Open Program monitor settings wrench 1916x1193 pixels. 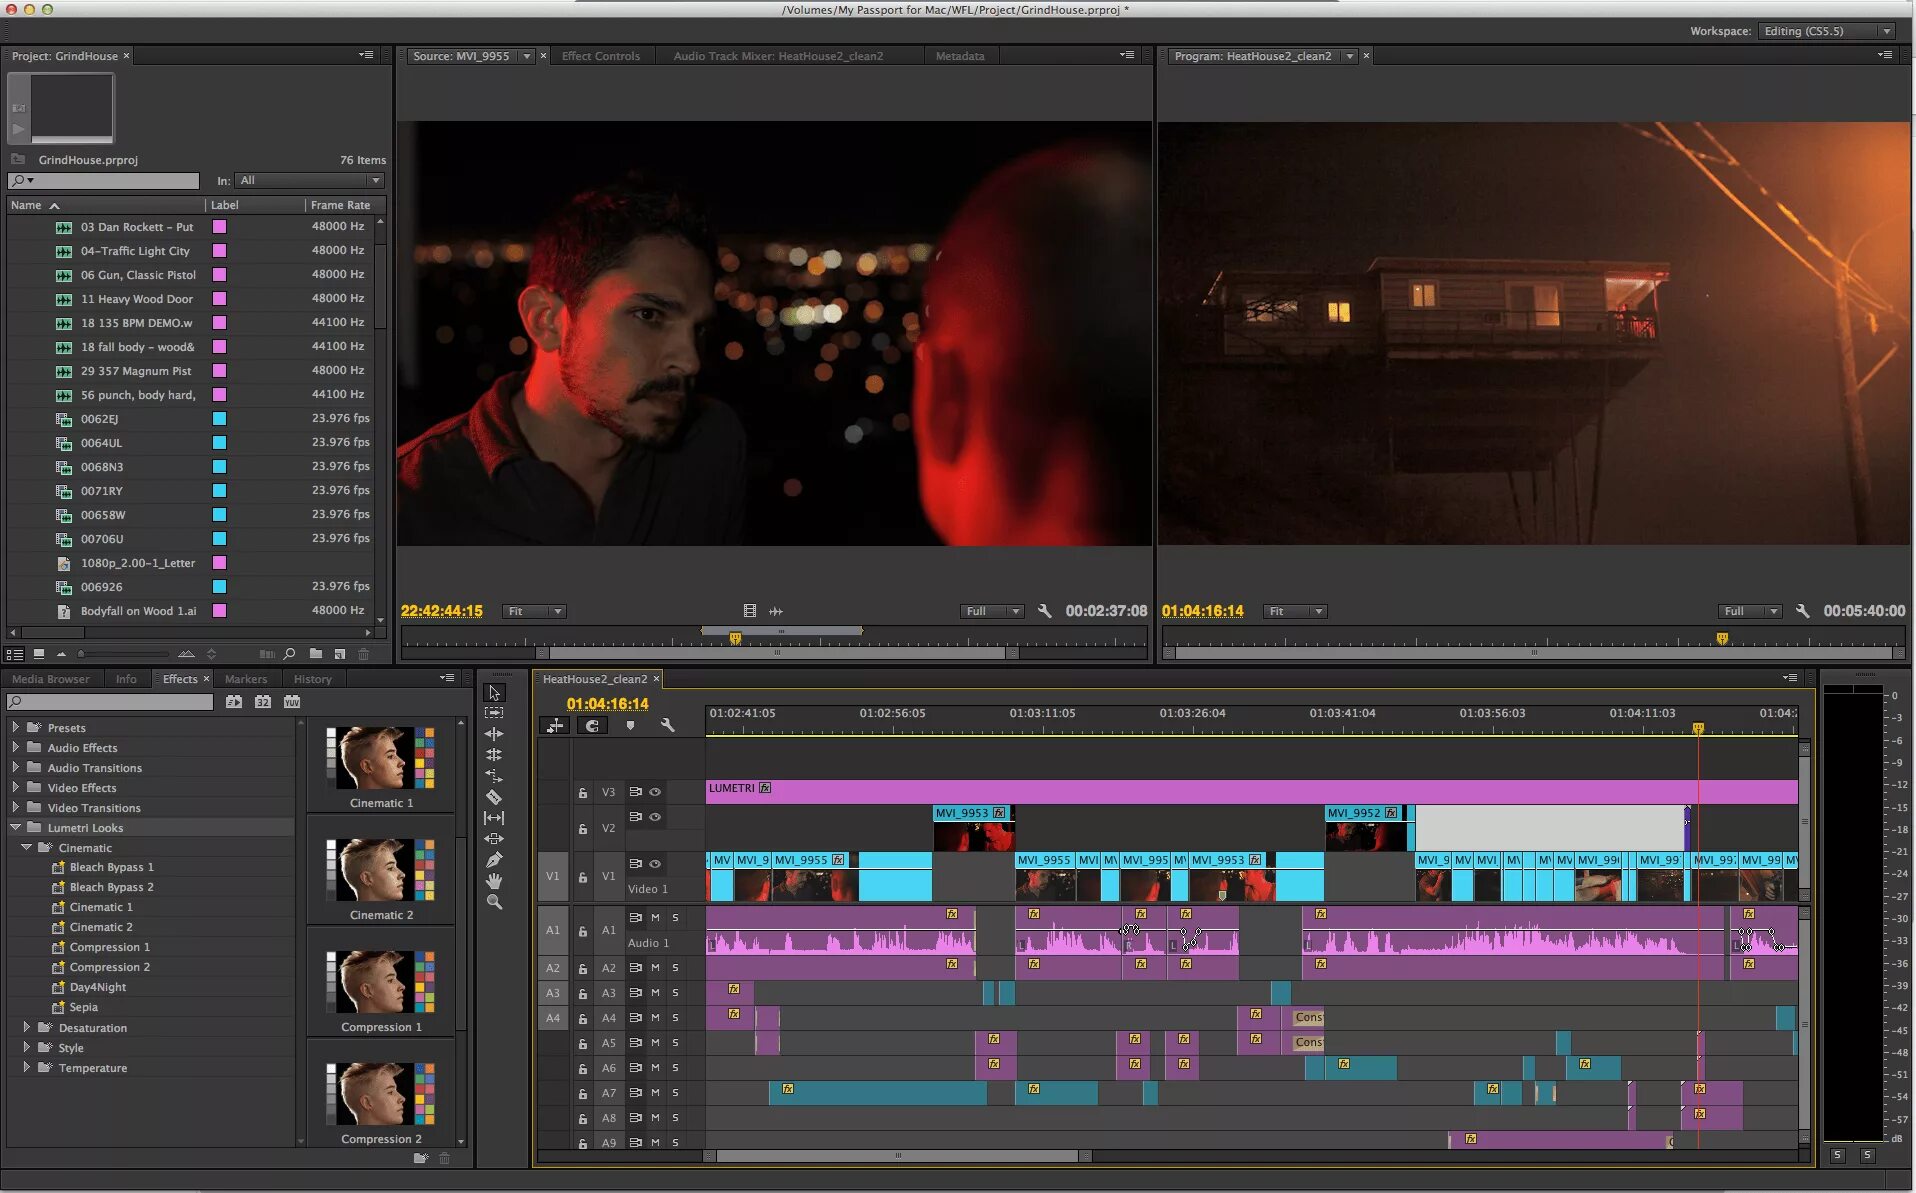pos(1803,611)
